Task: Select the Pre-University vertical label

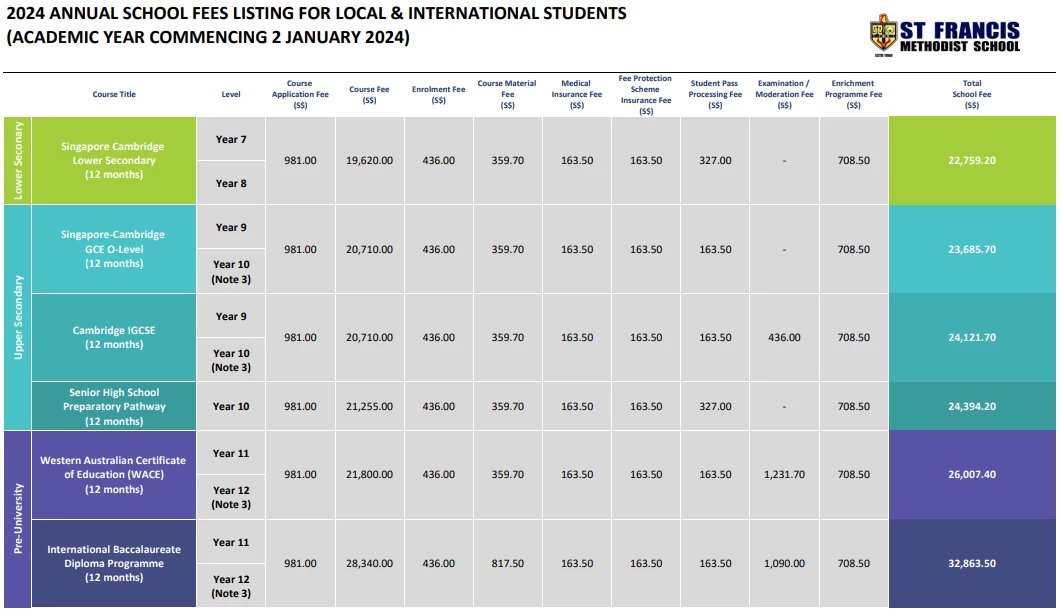Action: tap(18, 519)
